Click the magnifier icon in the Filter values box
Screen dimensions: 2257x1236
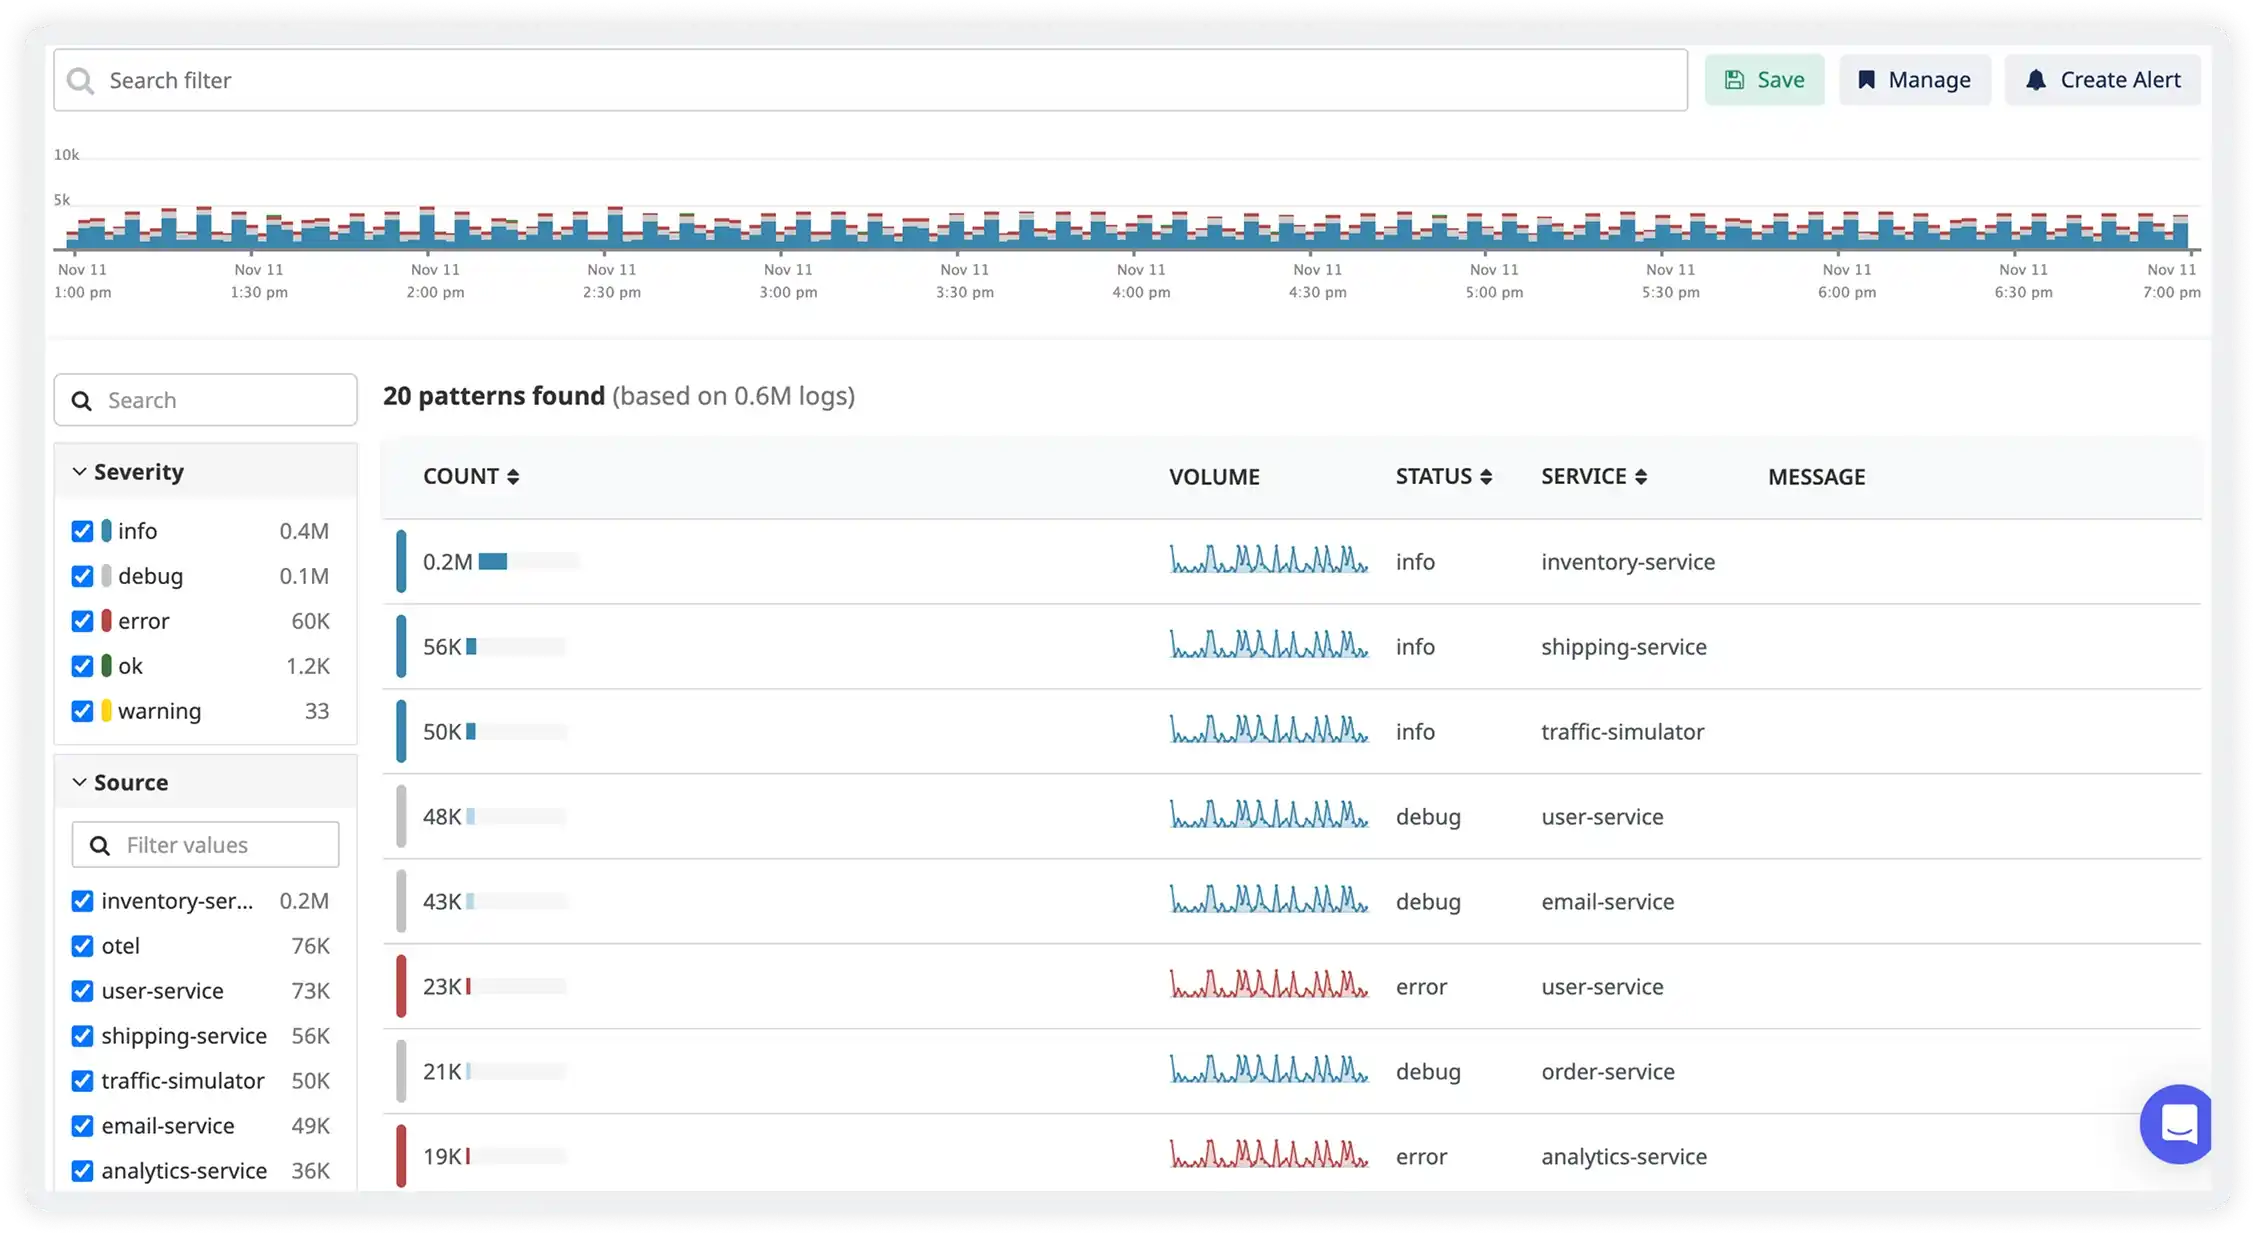tap(100, 845)
